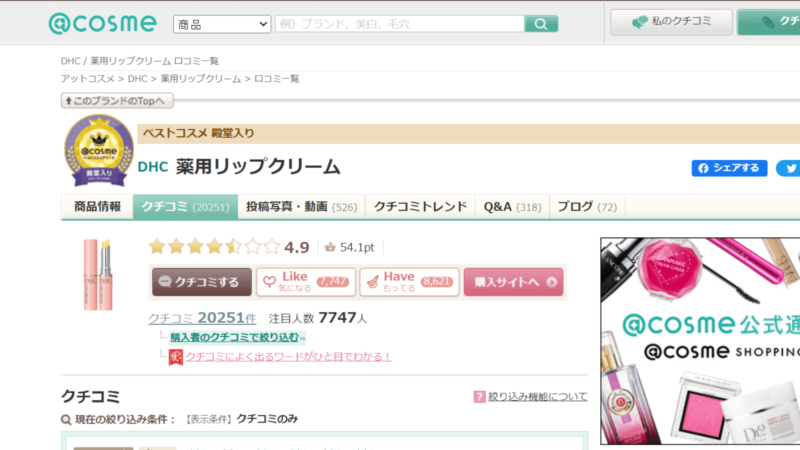Click the DHC brand name in title
Viewport: 800px width, 450px height.
pyautogui.click(x=153, y=167)
